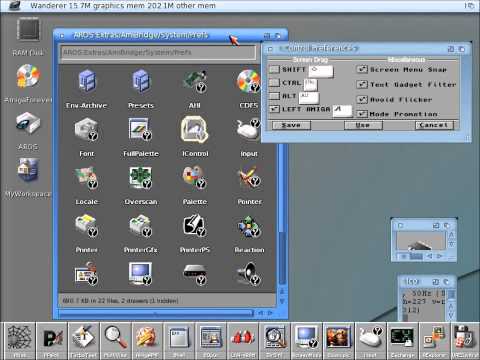480x360 pixels.
Task: Click the Save button in IControl preferences
Action: click(x=291, y=125)
